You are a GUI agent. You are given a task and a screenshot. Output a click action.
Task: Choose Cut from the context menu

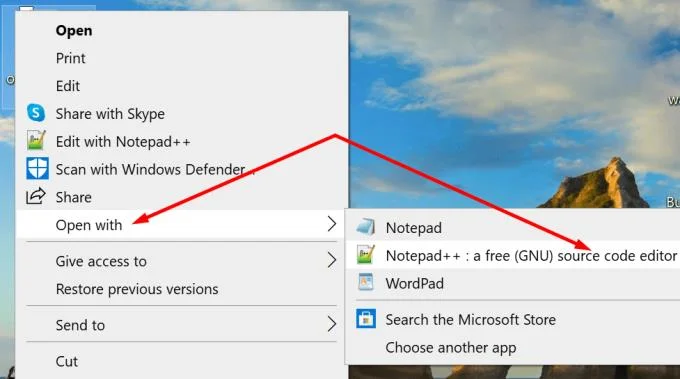(x=67, y=362)
